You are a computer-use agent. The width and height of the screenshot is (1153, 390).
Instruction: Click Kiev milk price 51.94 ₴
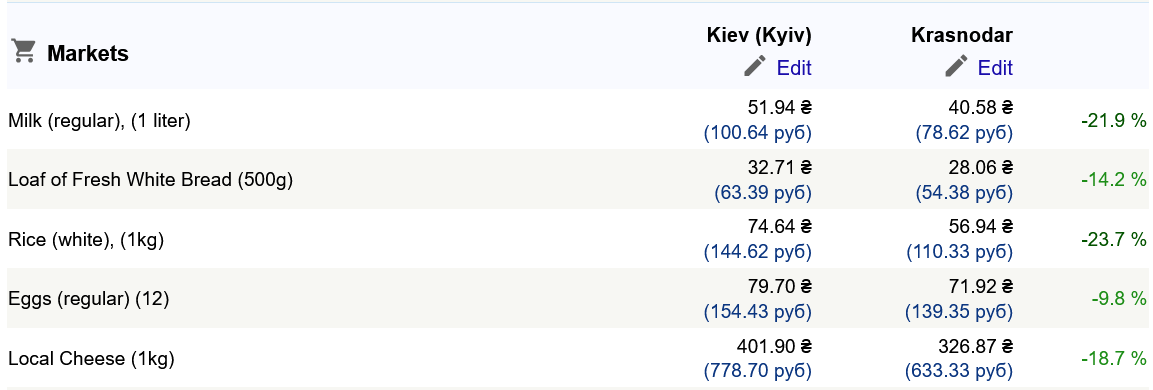click(779, 107)
